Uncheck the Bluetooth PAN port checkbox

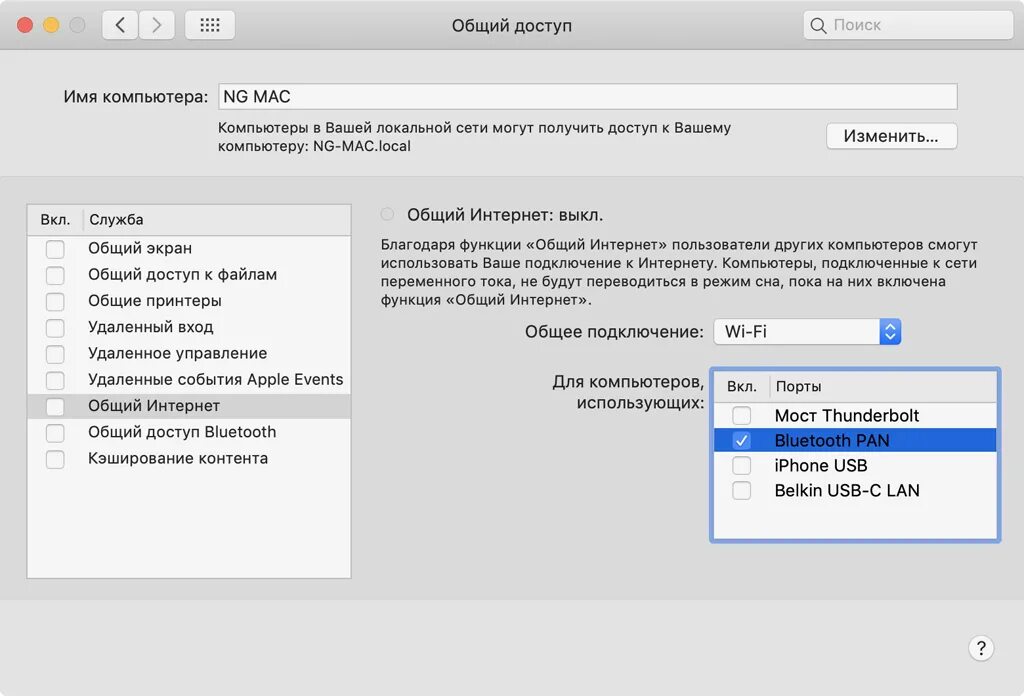pyautogui.click(x=741, y=441)
